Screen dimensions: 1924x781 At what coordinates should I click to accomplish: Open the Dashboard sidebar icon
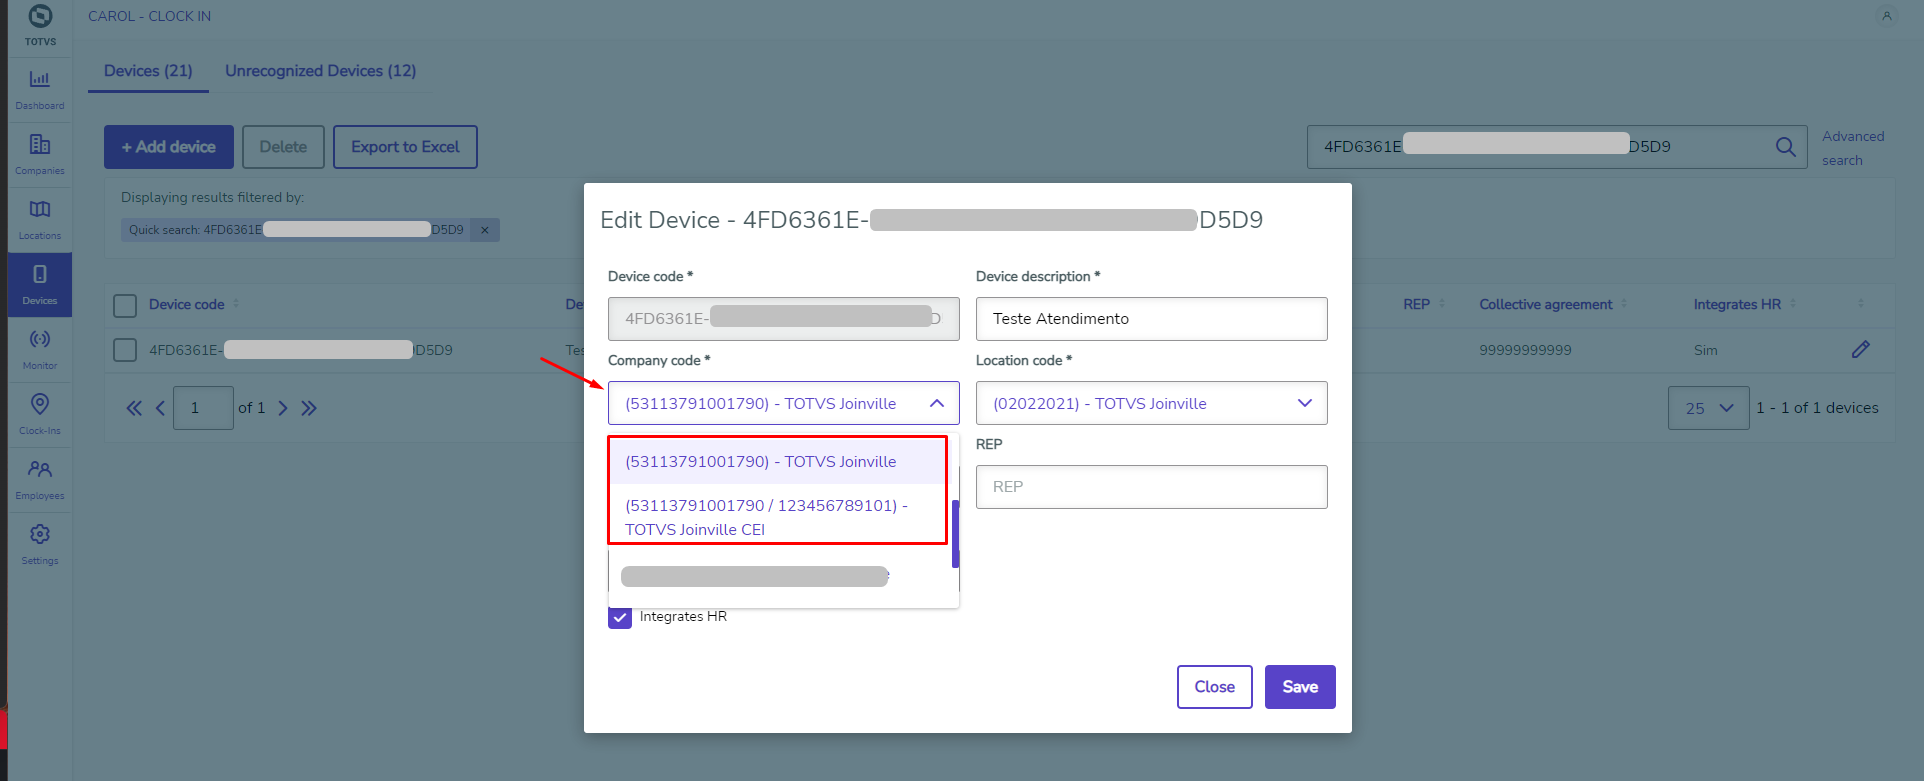point(40,87)
